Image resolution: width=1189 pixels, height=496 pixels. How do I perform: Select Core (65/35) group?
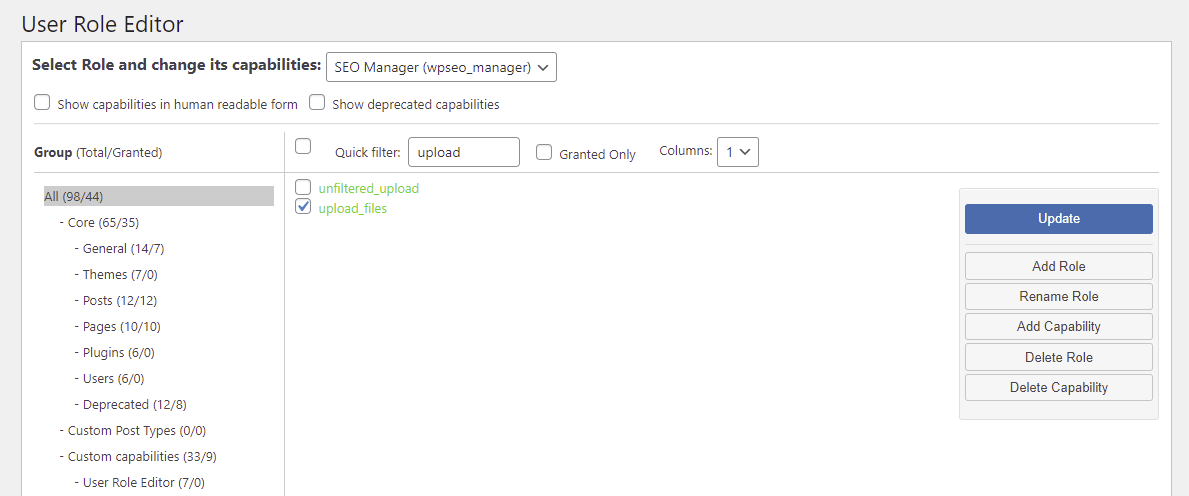click(103, 222)
